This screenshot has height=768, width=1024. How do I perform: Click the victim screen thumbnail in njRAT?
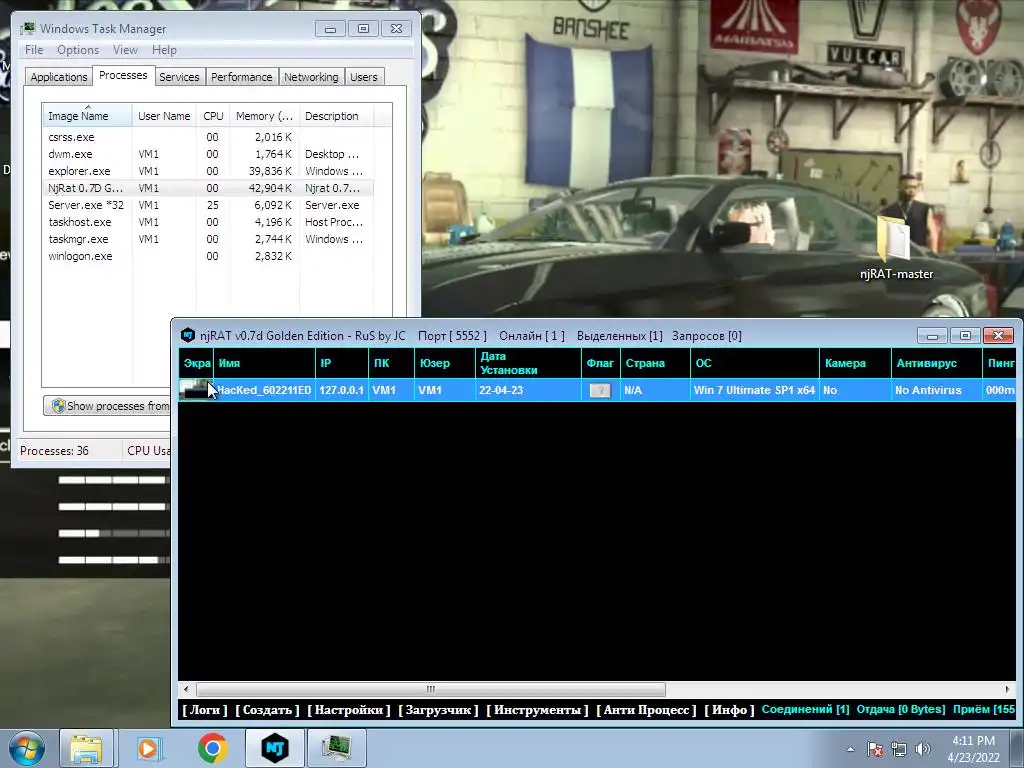196,390
